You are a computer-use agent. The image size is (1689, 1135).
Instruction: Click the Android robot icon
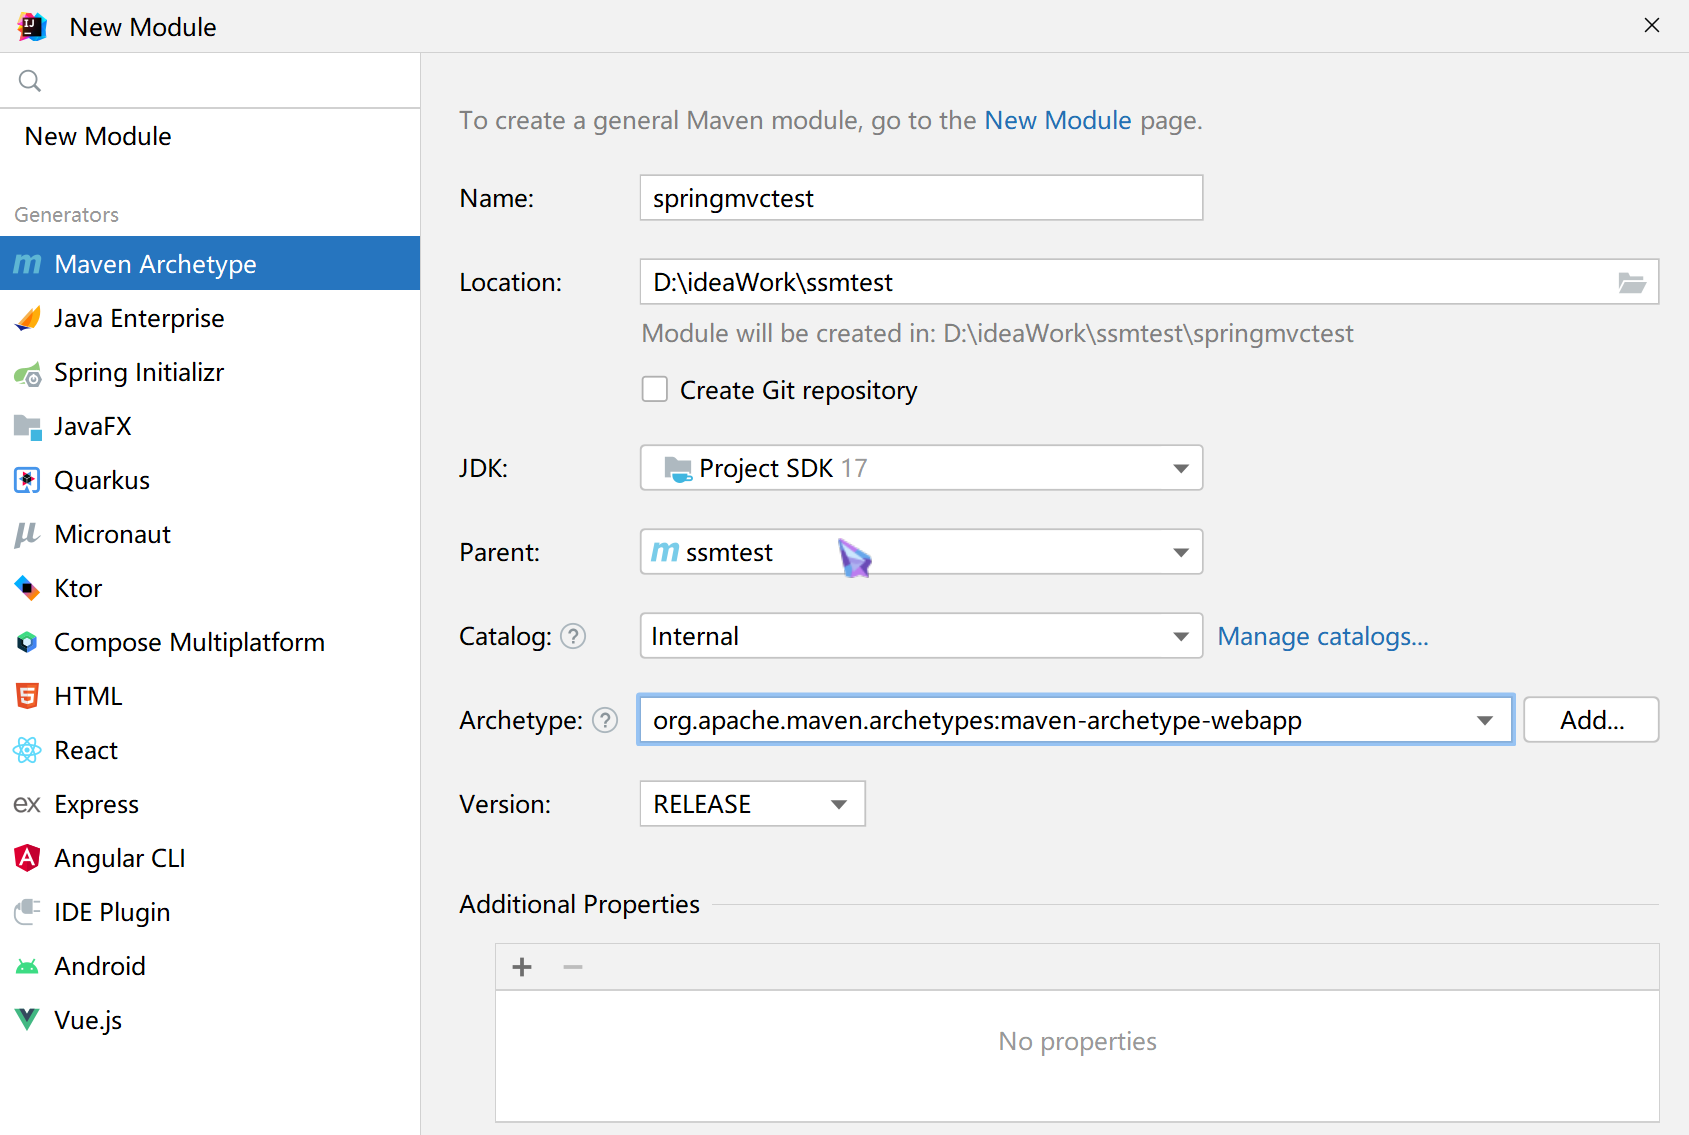click(x=27, y=967)
